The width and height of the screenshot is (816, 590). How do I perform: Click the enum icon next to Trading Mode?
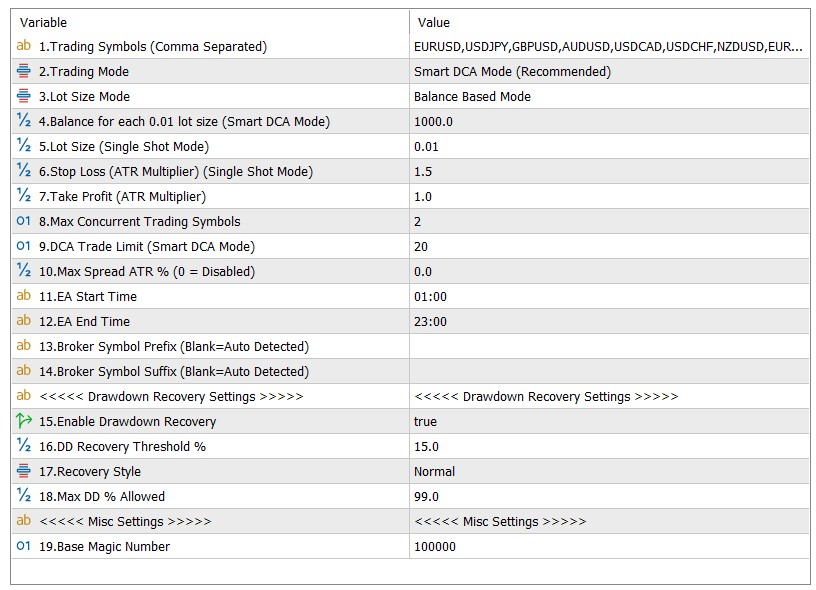pos(23,71)
